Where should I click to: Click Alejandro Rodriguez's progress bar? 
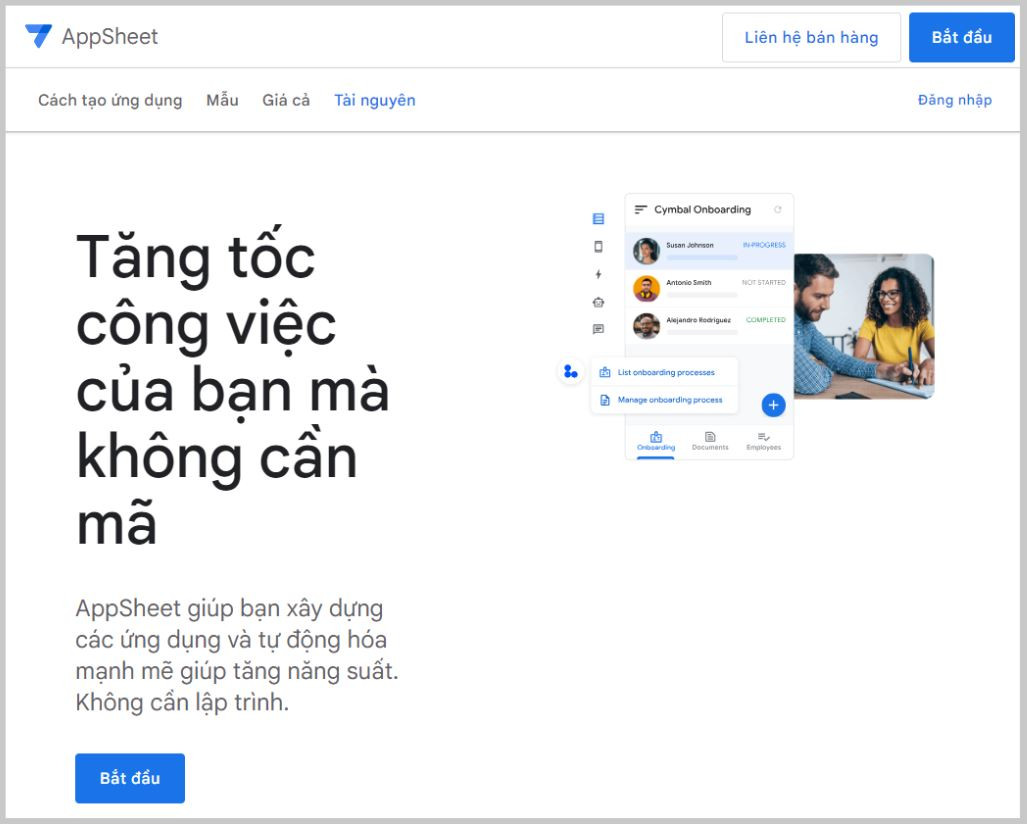tap(701, 333)
